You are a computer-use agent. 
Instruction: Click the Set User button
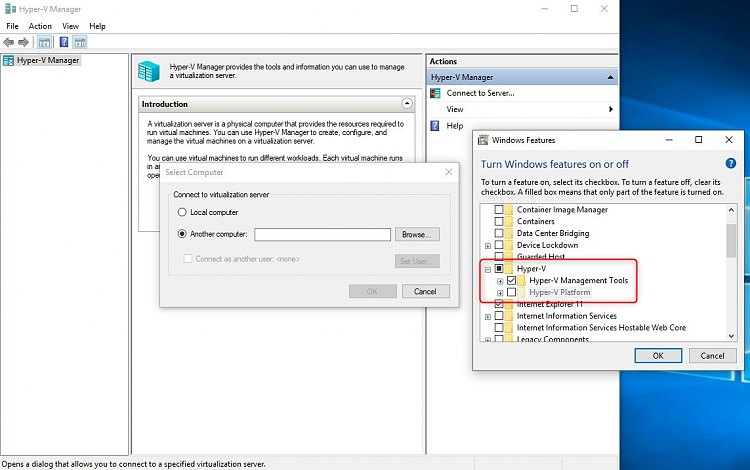[x=417, y=261]
